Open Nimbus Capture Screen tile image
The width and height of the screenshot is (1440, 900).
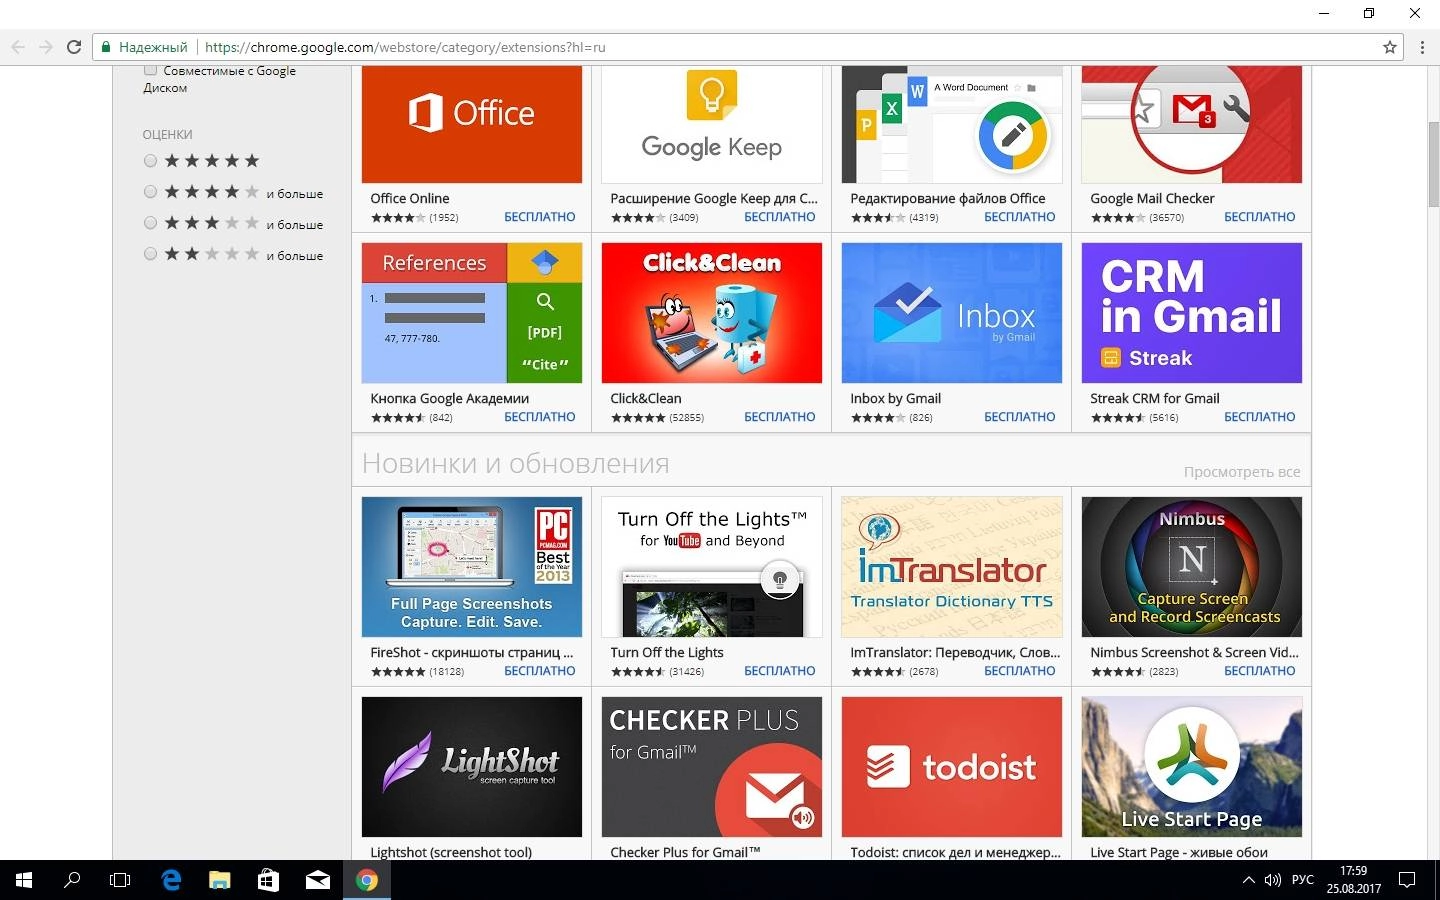coord(1192,567)
